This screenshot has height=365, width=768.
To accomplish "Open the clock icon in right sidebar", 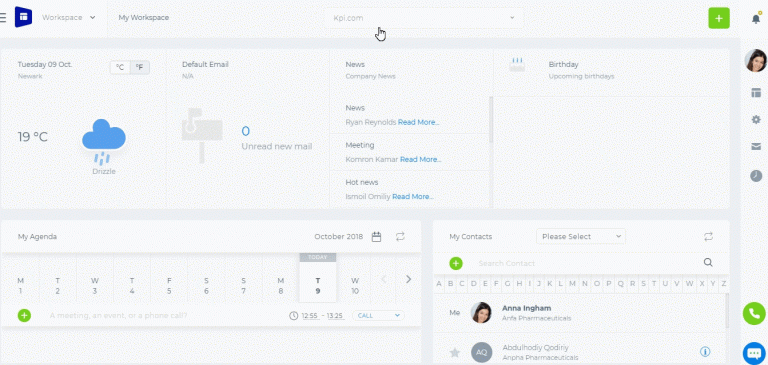I will (x=756, y=176).
